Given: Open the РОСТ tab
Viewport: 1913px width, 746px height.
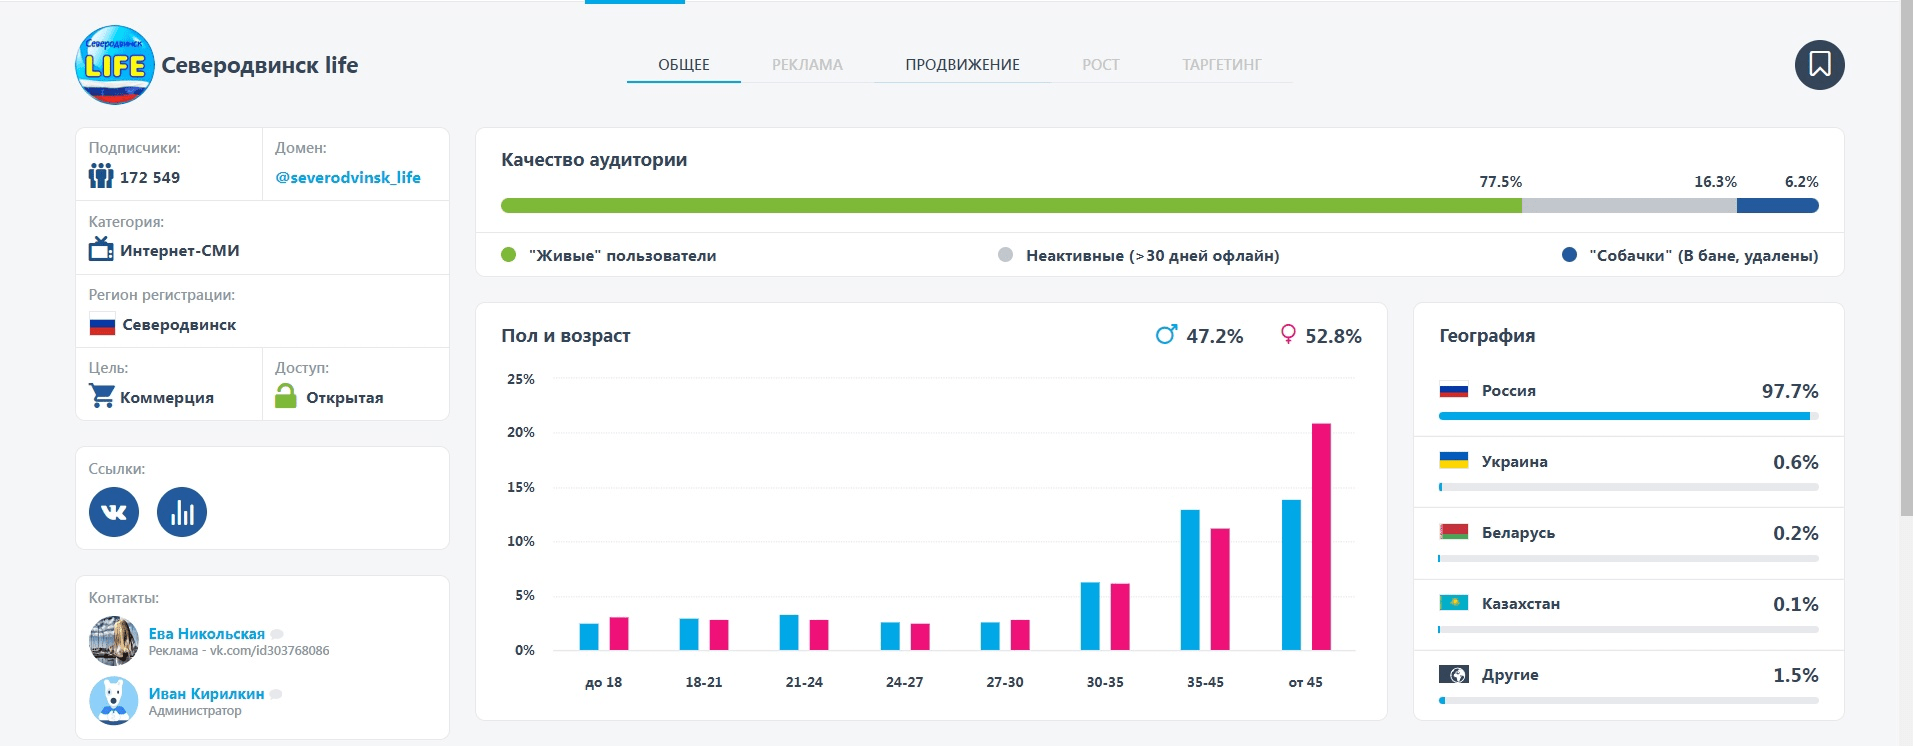Looking at the screenshot, I should coord(1100,65).
